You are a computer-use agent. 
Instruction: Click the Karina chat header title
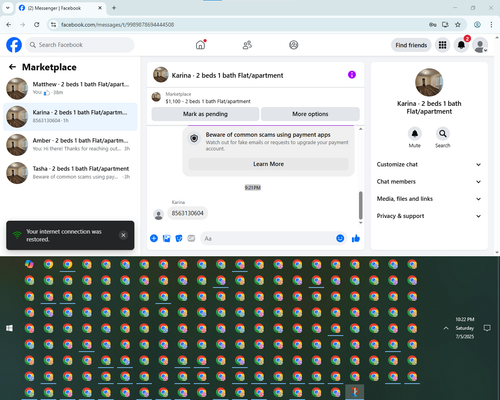pyautogui.click(x=227, y=75)
